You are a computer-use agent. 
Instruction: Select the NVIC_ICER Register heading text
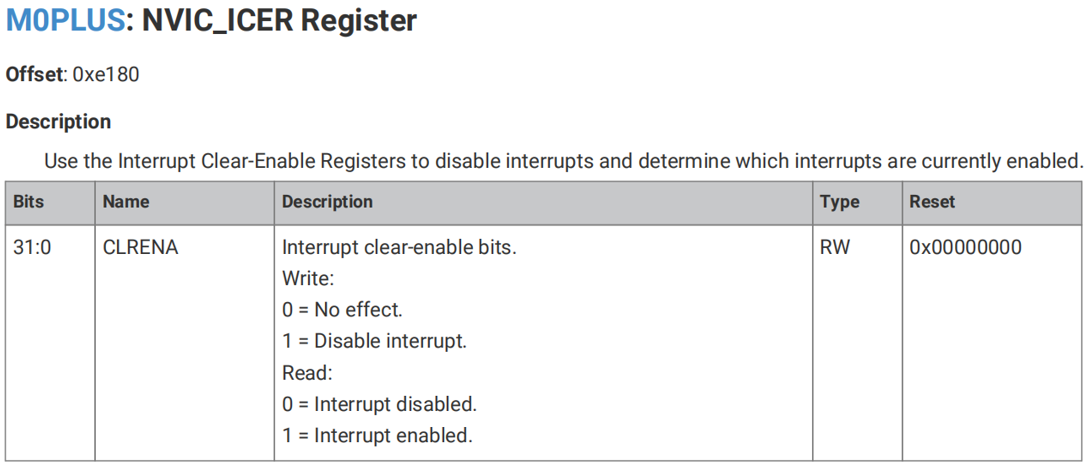point(279,21)
